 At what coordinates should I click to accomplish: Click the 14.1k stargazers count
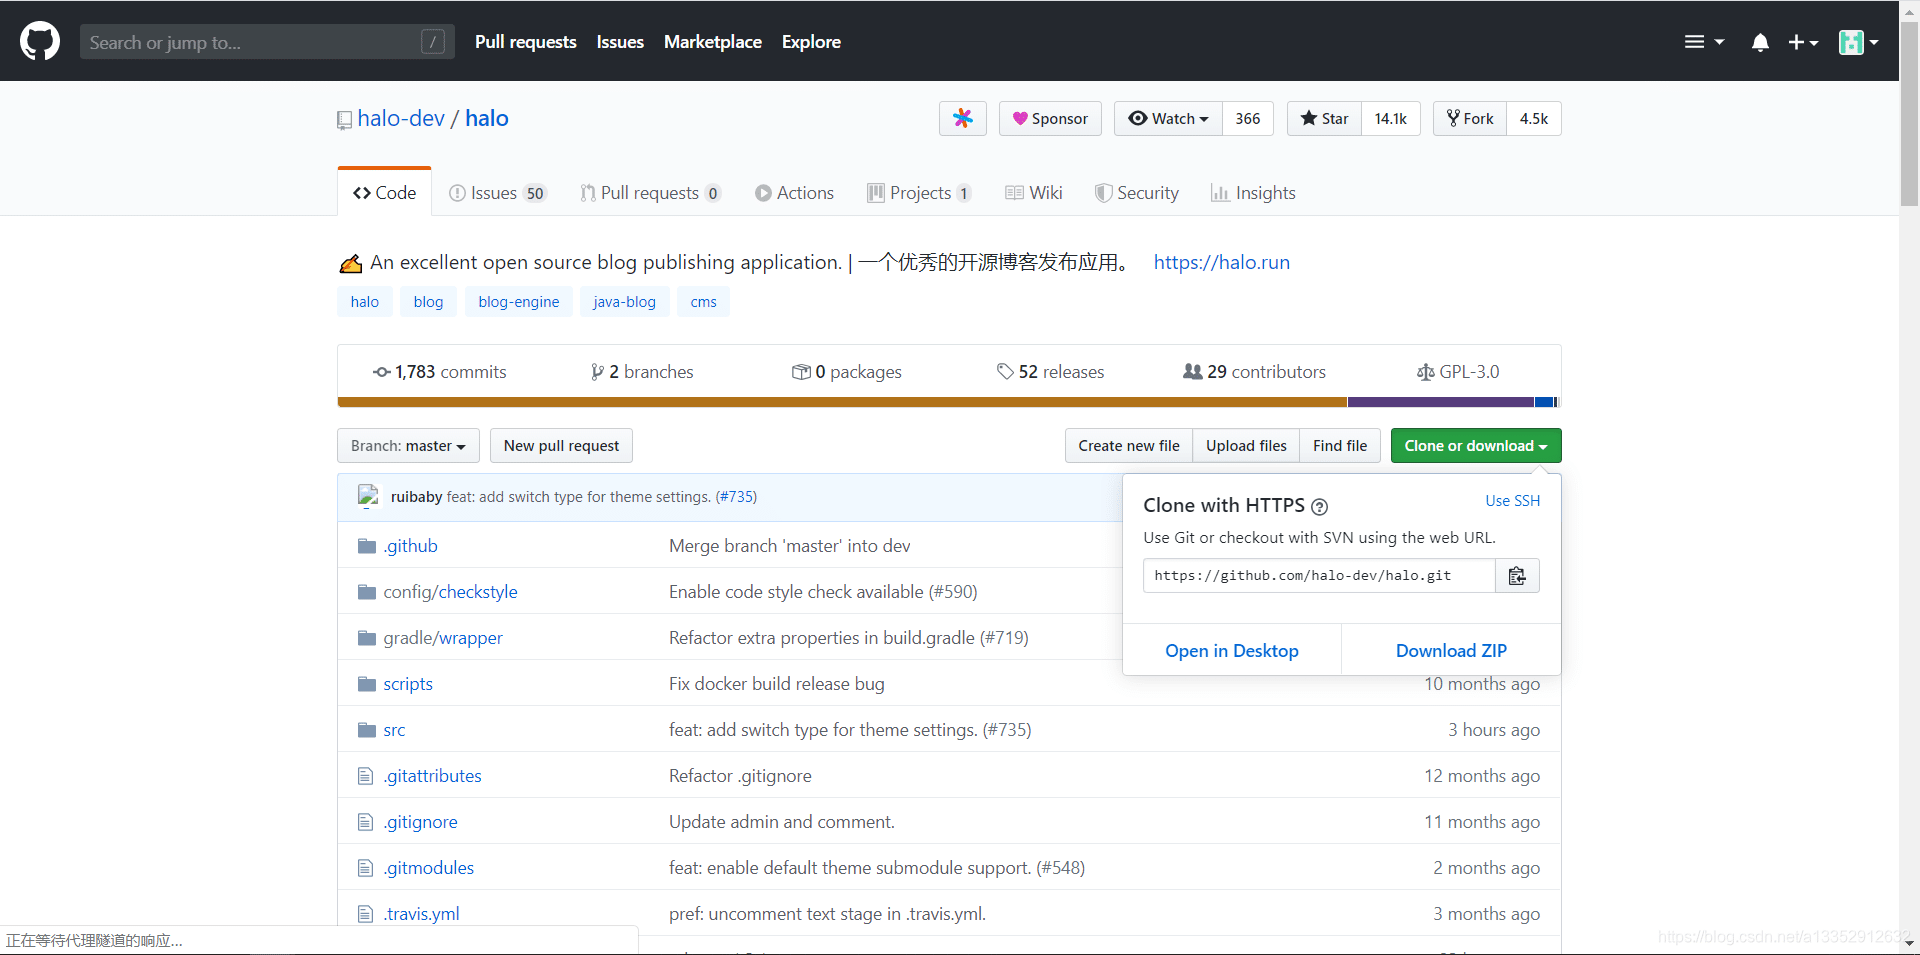pos(1391,119)
